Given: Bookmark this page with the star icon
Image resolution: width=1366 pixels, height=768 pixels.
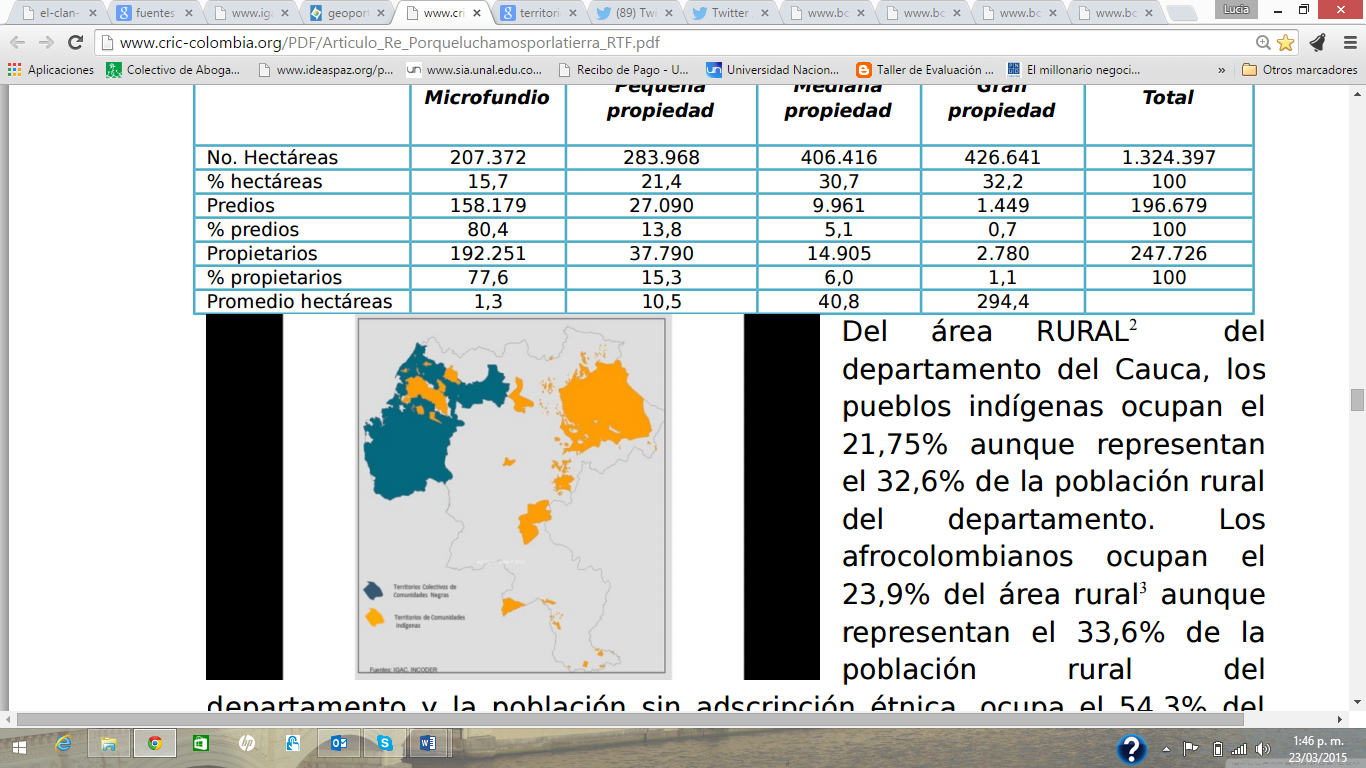Looking at the screenshot, I should pyautogui.click(x=1285, y=43).
